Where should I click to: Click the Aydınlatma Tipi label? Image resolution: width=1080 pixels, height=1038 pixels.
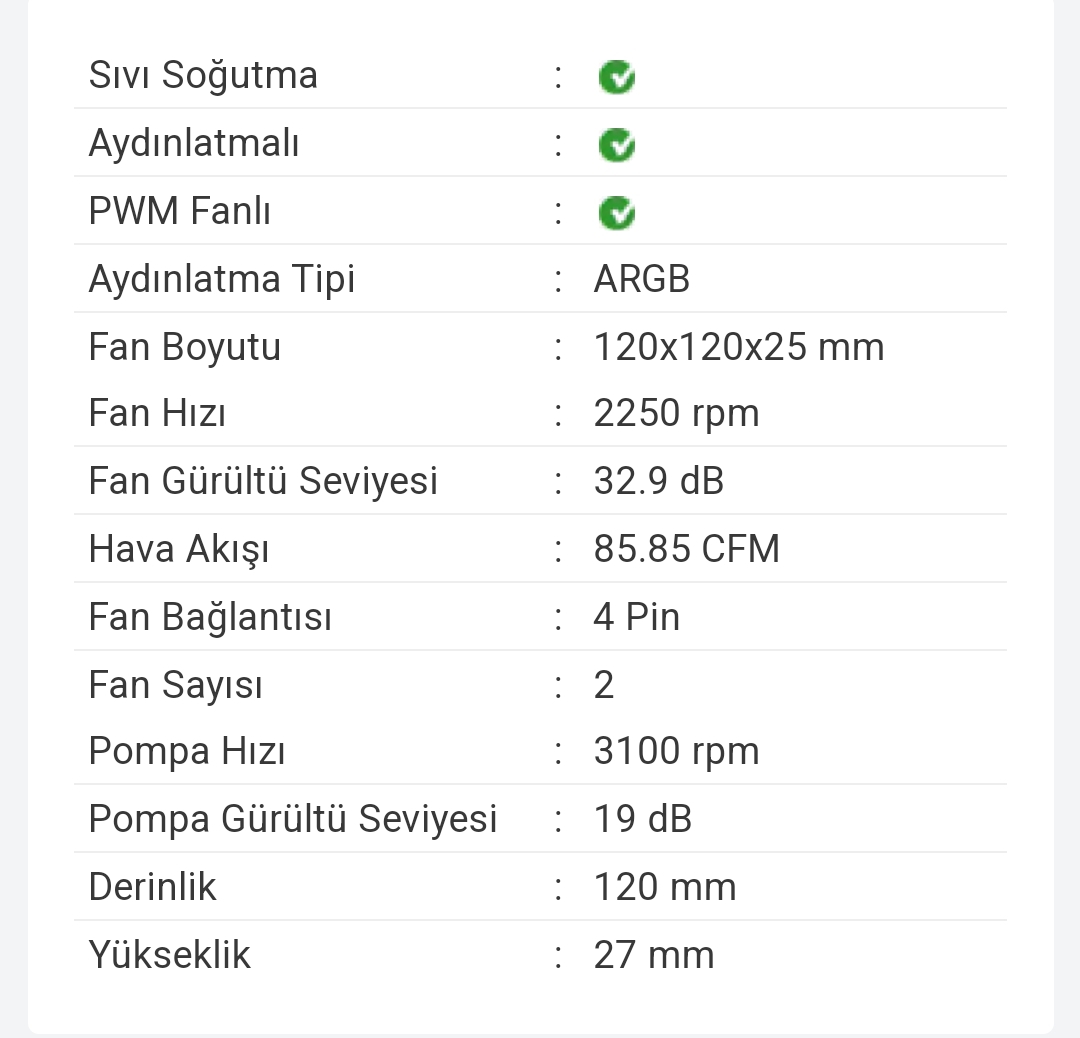222,279
